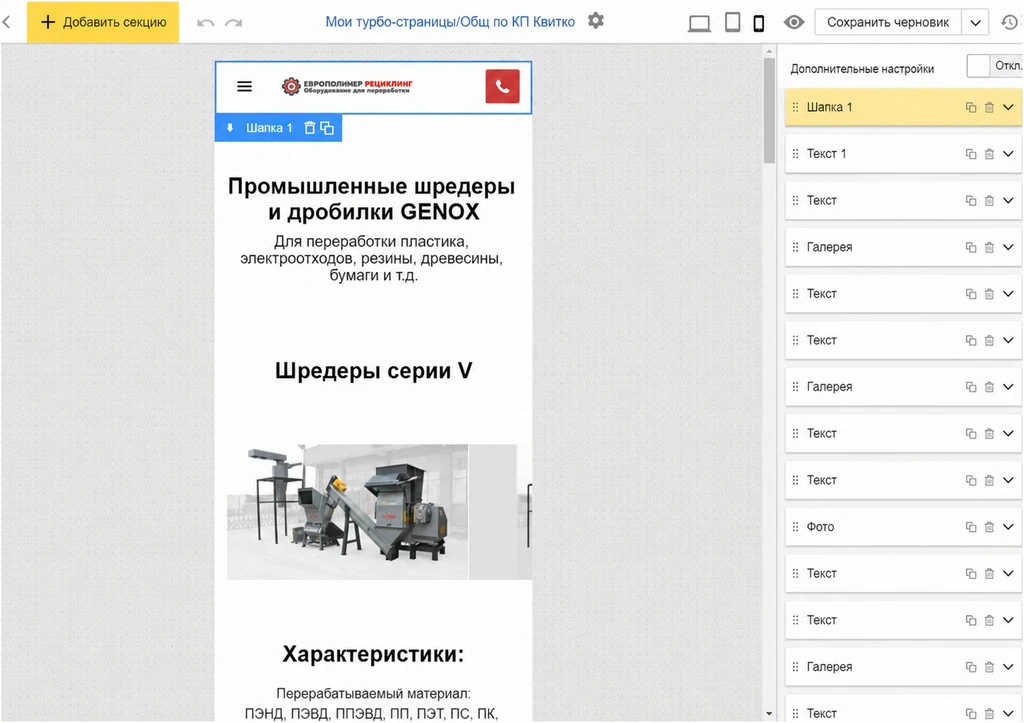Click the back arrow at top left

[7, 22]
